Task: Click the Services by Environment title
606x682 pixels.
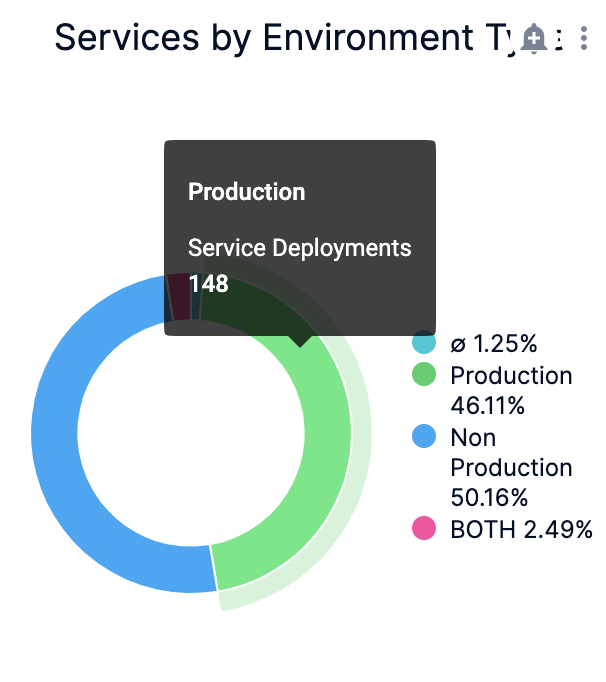Action: [x=287, y=38]
